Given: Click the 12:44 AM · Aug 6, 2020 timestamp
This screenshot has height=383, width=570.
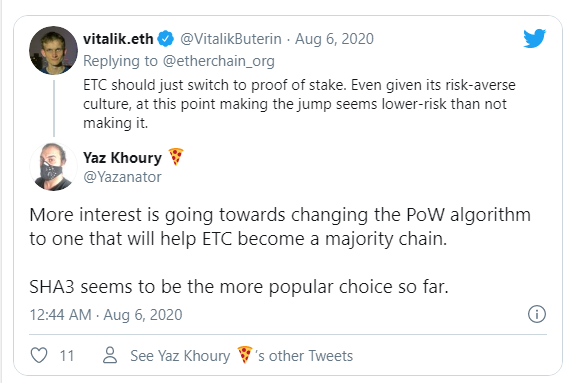Looking at the screenshot, I should point(106,315).
